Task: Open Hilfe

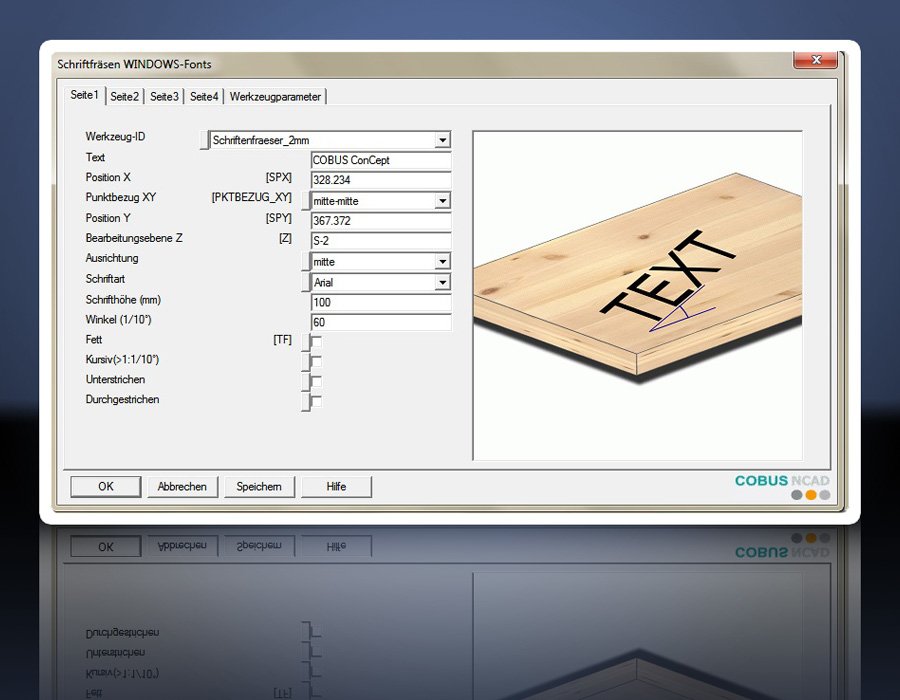Action: coord(336,487)
